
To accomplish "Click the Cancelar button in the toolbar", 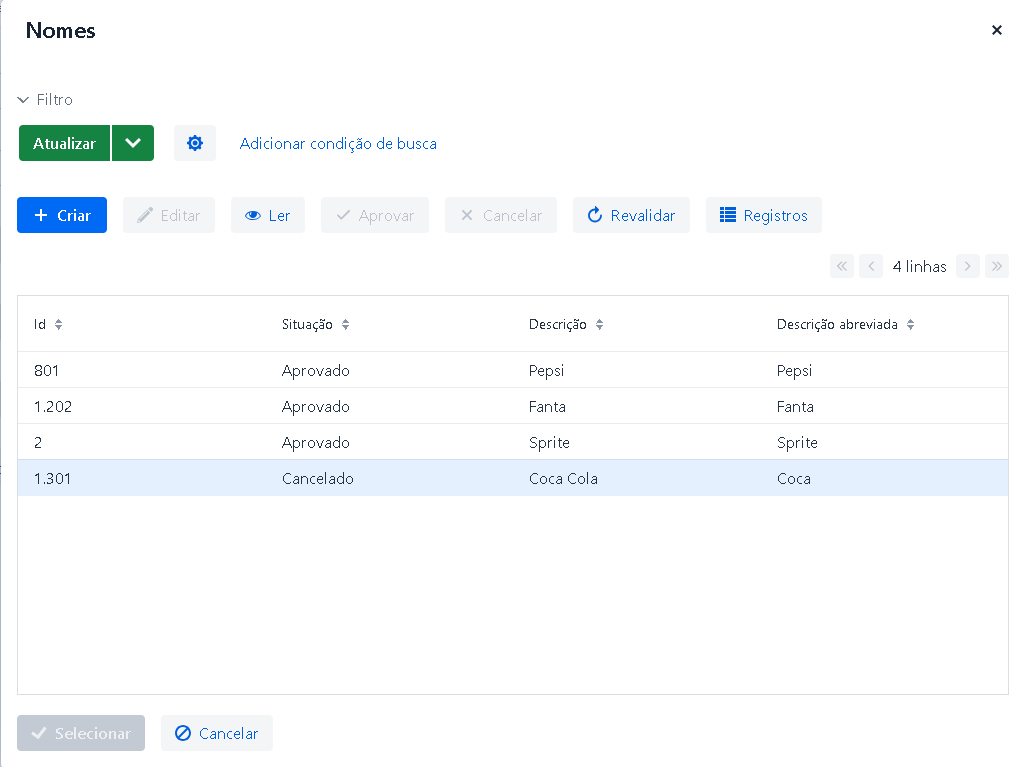I will click(x=501, y=215).
